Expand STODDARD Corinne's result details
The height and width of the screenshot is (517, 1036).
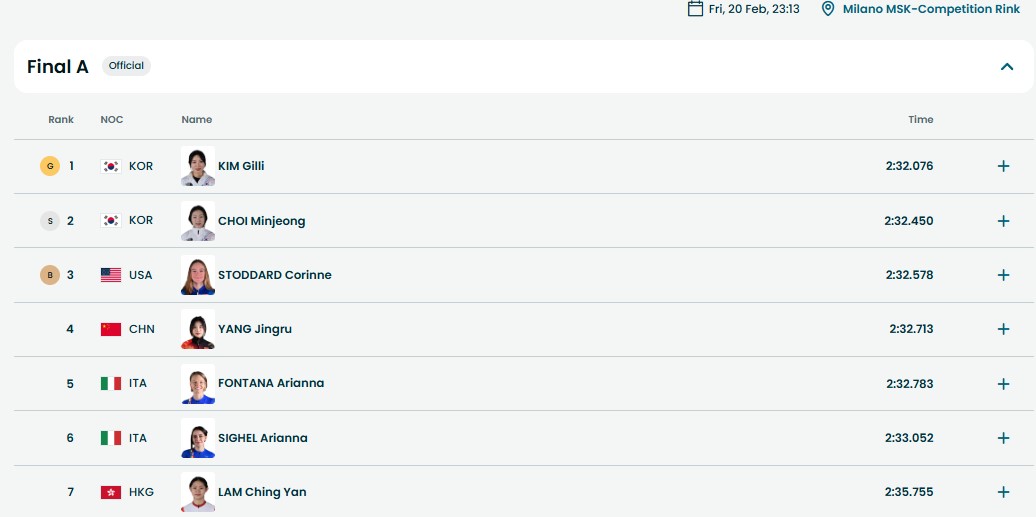1003,275
